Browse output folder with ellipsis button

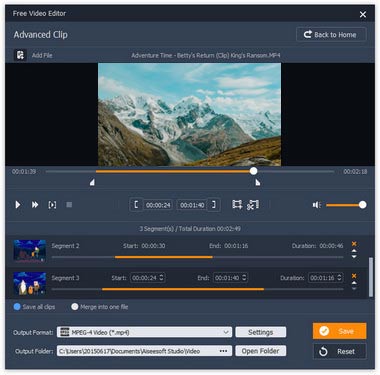223,351
